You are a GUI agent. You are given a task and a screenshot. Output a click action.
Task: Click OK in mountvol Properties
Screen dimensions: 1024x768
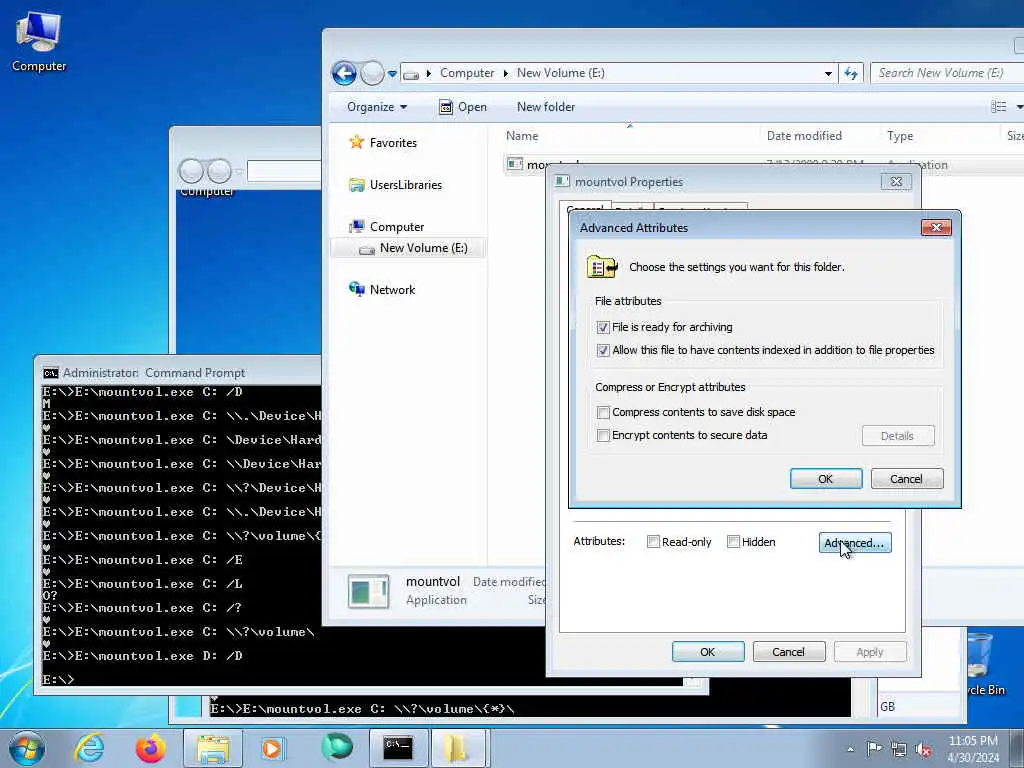(708, 652)
